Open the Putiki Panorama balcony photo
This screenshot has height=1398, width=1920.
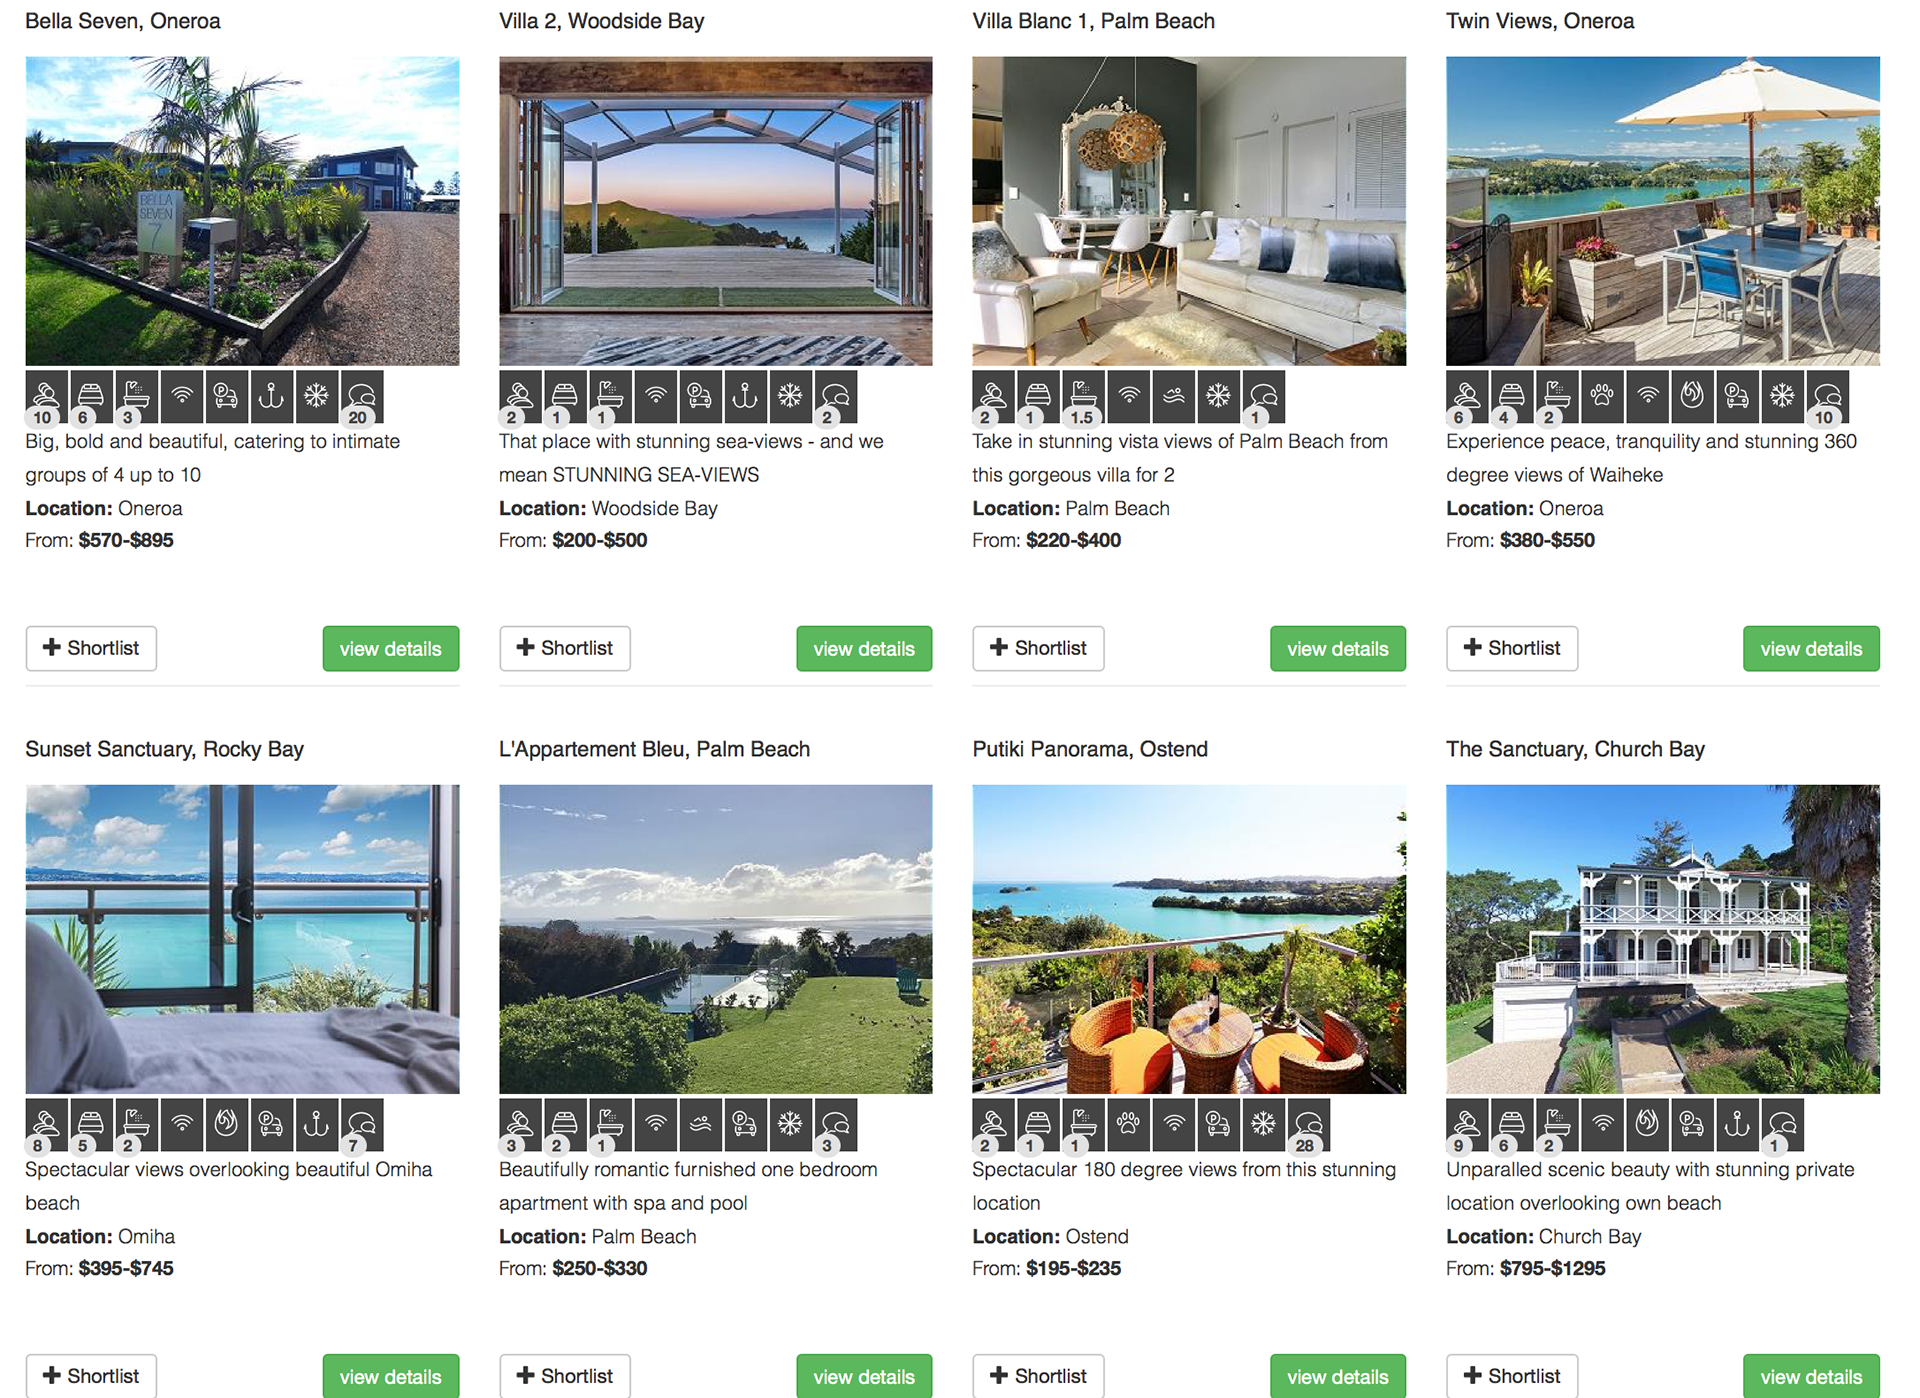tap(1189, 939)
